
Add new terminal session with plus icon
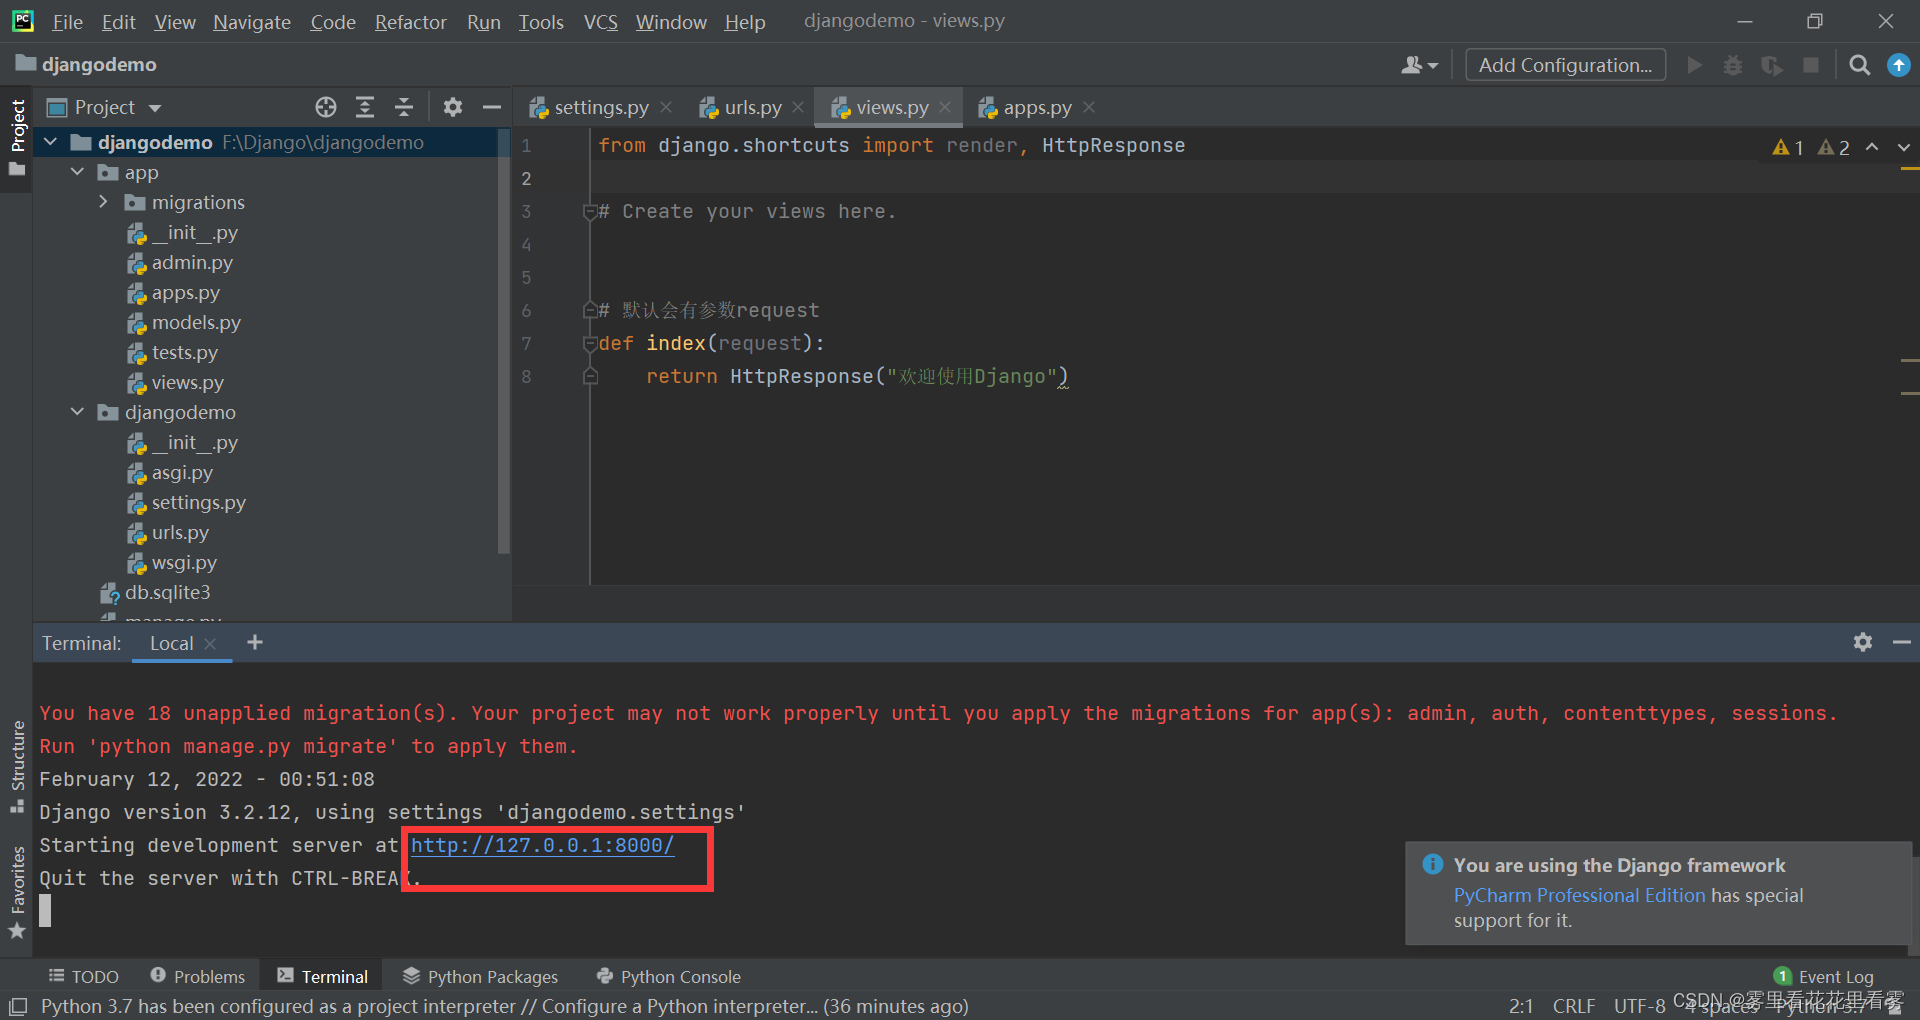(x=255, y=642)
